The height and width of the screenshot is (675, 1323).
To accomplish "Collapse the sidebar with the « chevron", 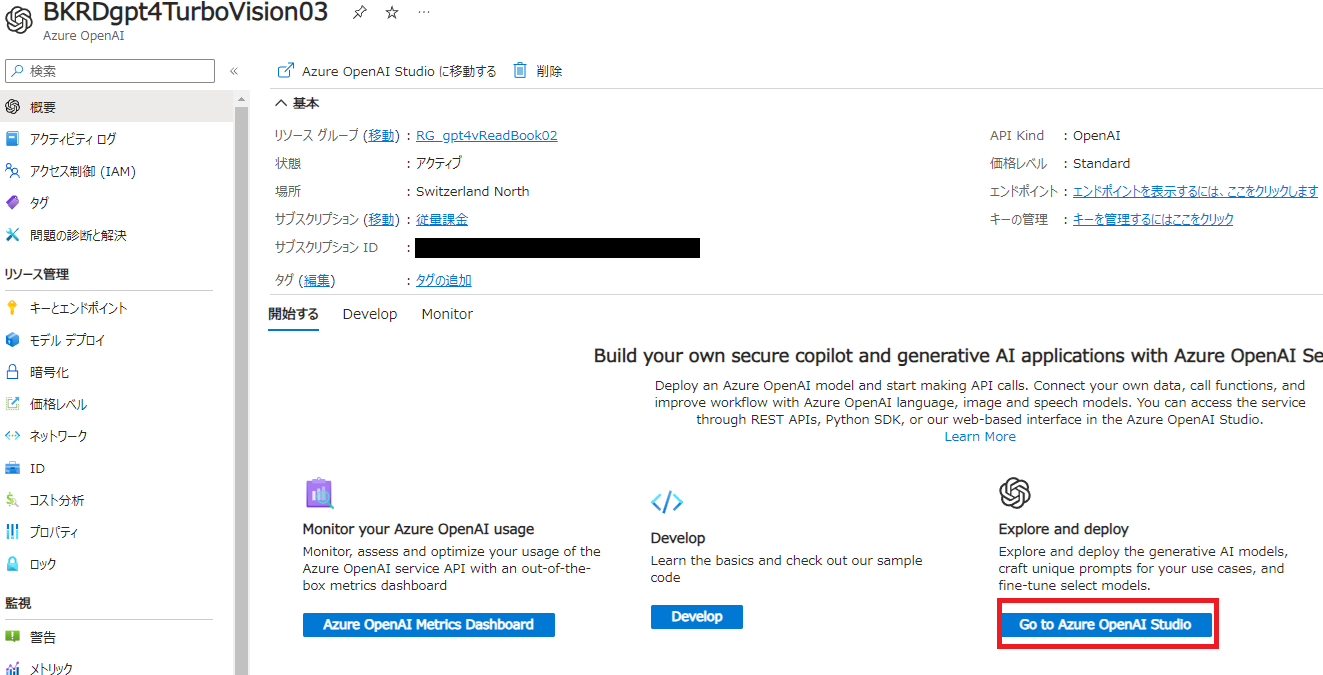I will (x=233, y=70).
